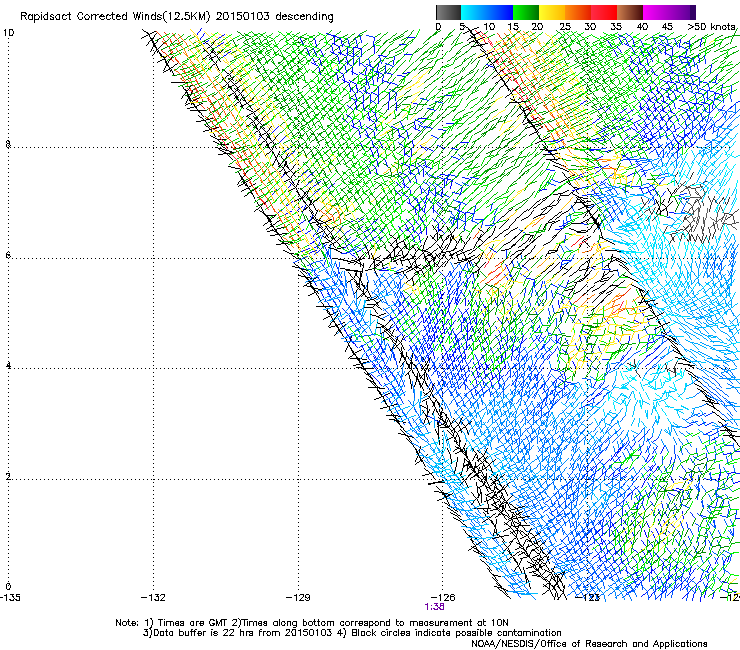Click the orange 25-30 knots legend swatch
This screenshot has width=740, height=650.
pos(578,12)
